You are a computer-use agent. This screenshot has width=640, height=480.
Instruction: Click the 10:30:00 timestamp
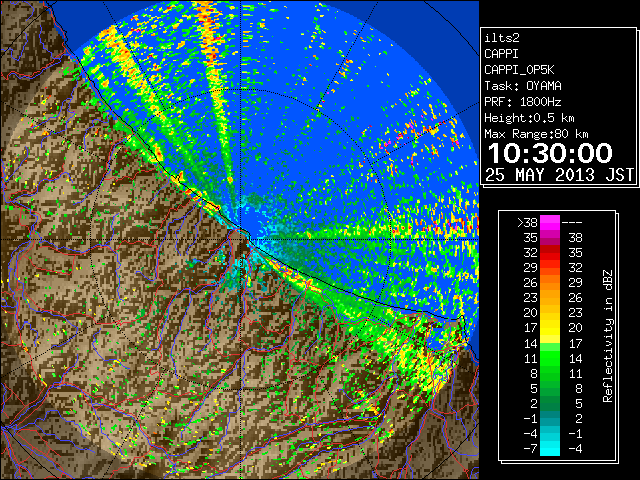(550, 153)
